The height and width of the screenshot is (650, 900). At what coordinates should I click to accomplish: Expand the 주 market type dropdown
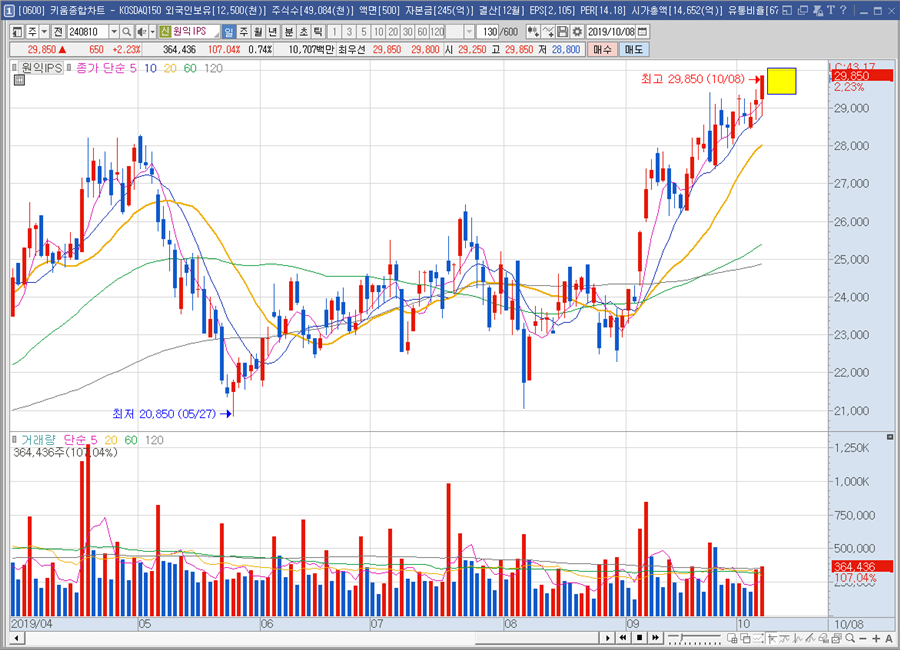click(x=44, y=32)
